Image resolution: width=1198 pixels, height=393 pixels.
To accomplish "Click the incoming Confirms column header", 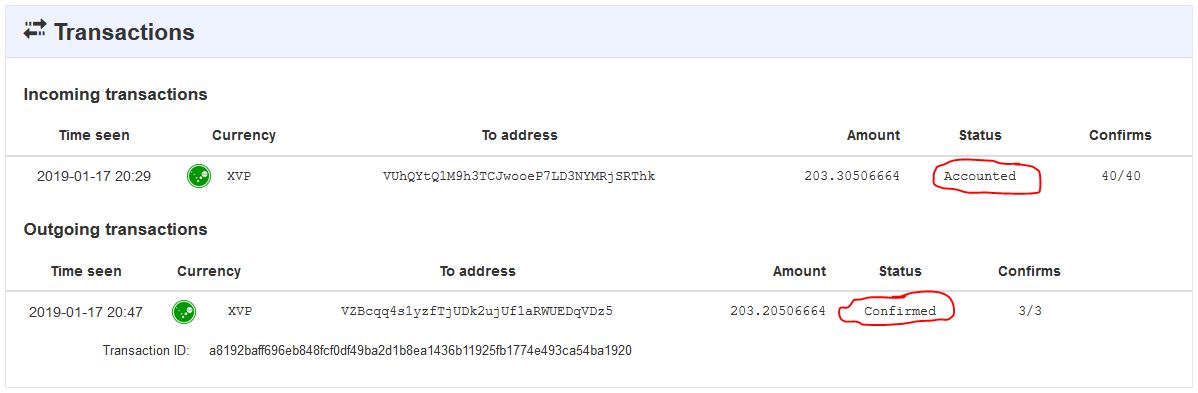I will coord(1120,135).
